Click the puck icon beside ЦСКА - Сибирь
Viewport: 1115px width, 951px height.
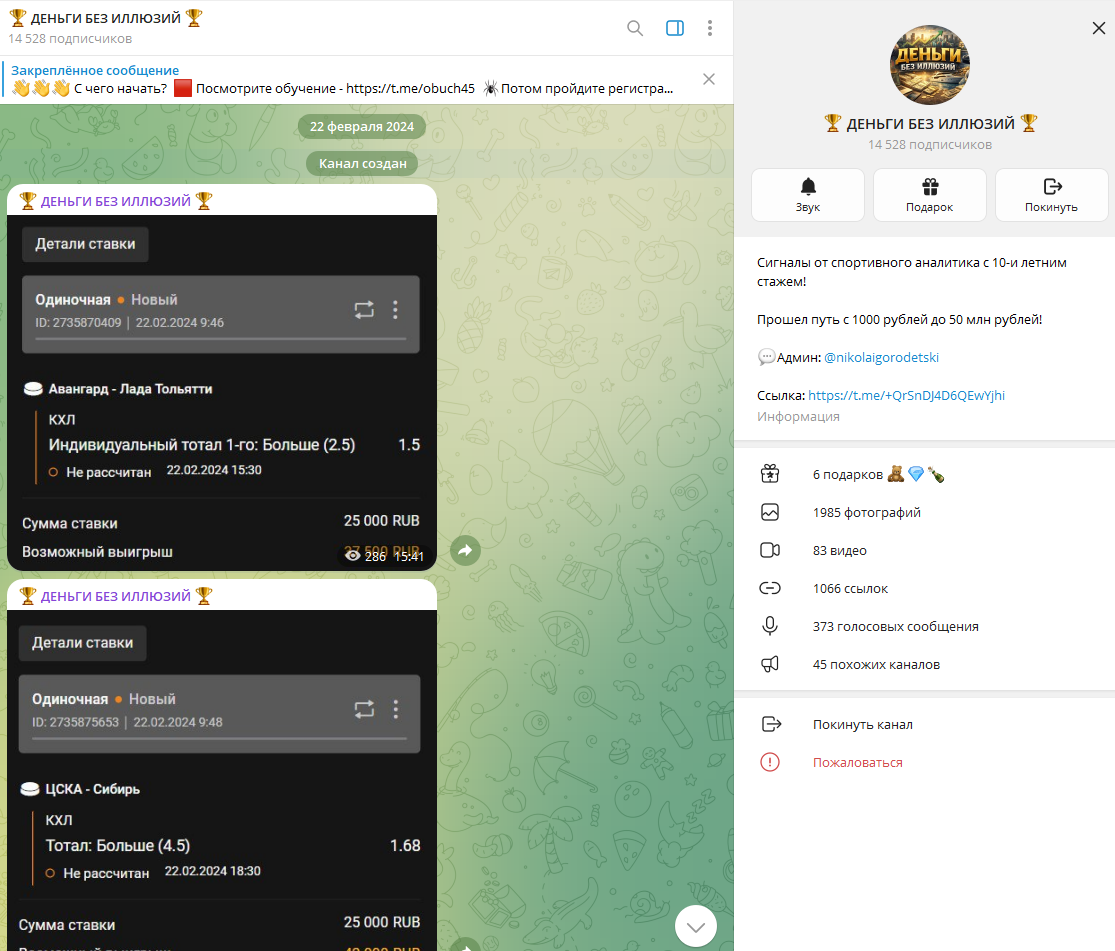[x=30, y=789]
